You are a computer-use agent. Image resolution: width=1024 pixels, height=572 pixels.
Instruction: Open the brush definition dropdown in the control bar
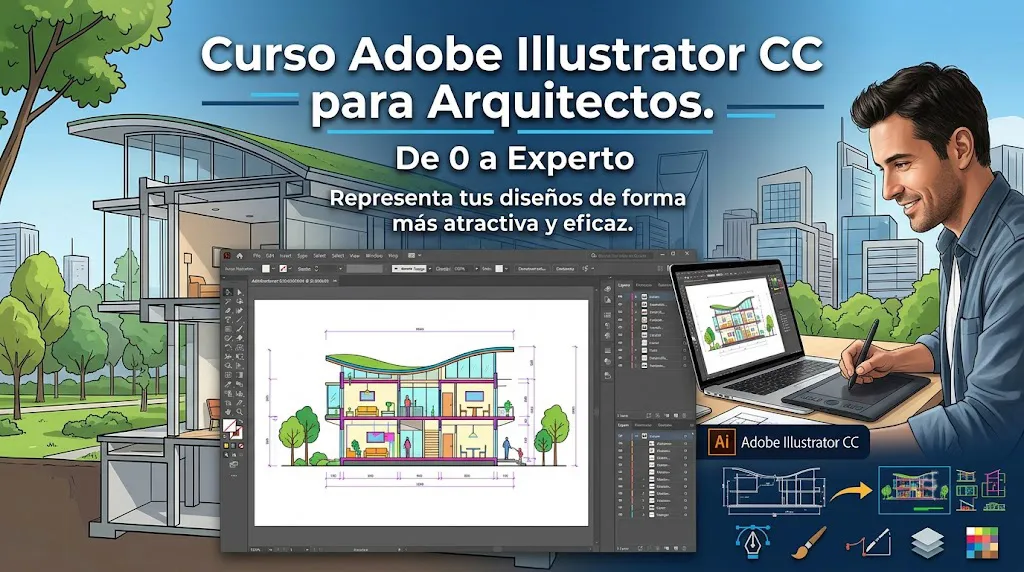pyautogui.click(x=430, y=268)
